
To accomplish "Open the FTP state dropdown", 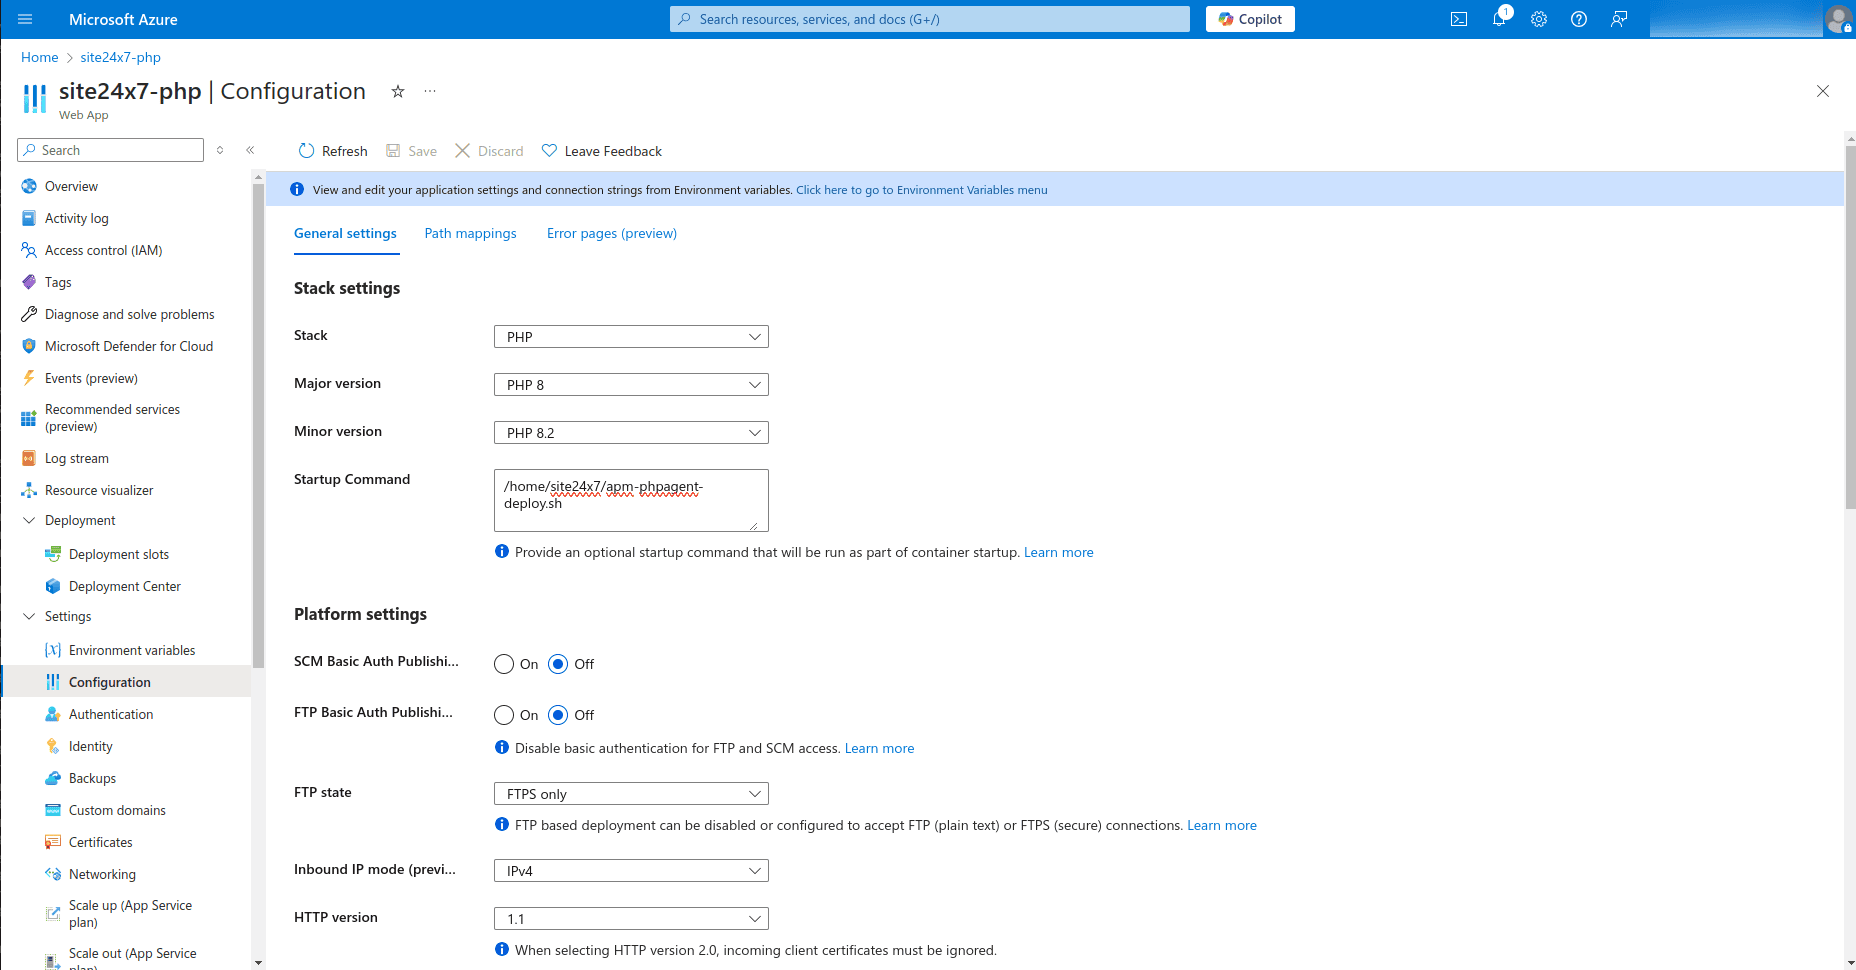I will 630,793.
